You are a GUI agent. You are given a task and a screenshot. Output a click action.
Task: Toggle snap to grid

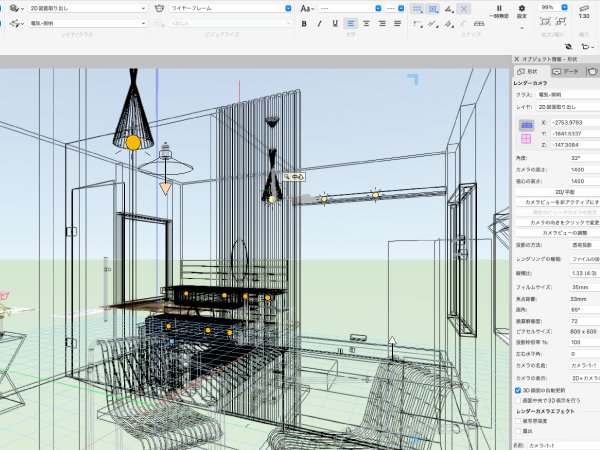(x=417, y=8)
